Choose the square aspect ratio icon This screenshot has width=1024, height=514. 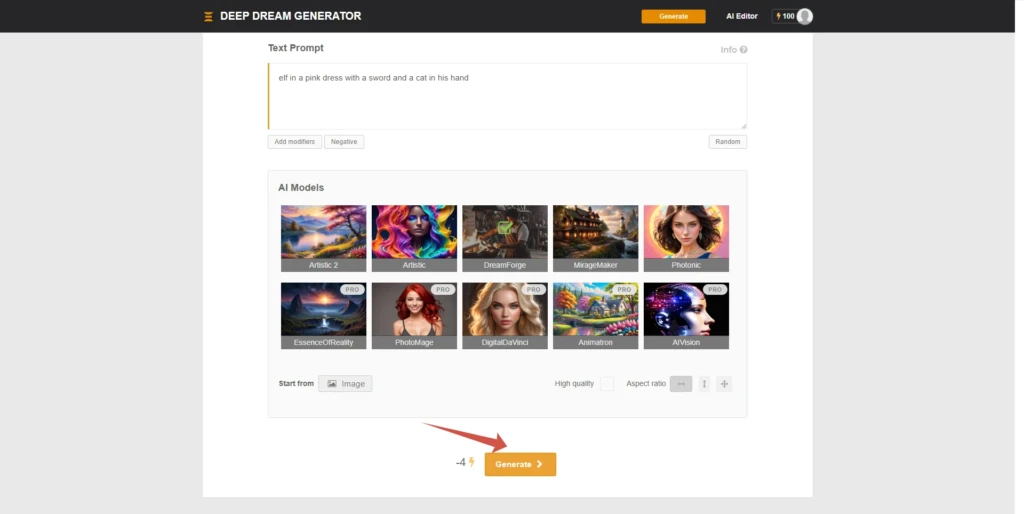coord(724,383)
